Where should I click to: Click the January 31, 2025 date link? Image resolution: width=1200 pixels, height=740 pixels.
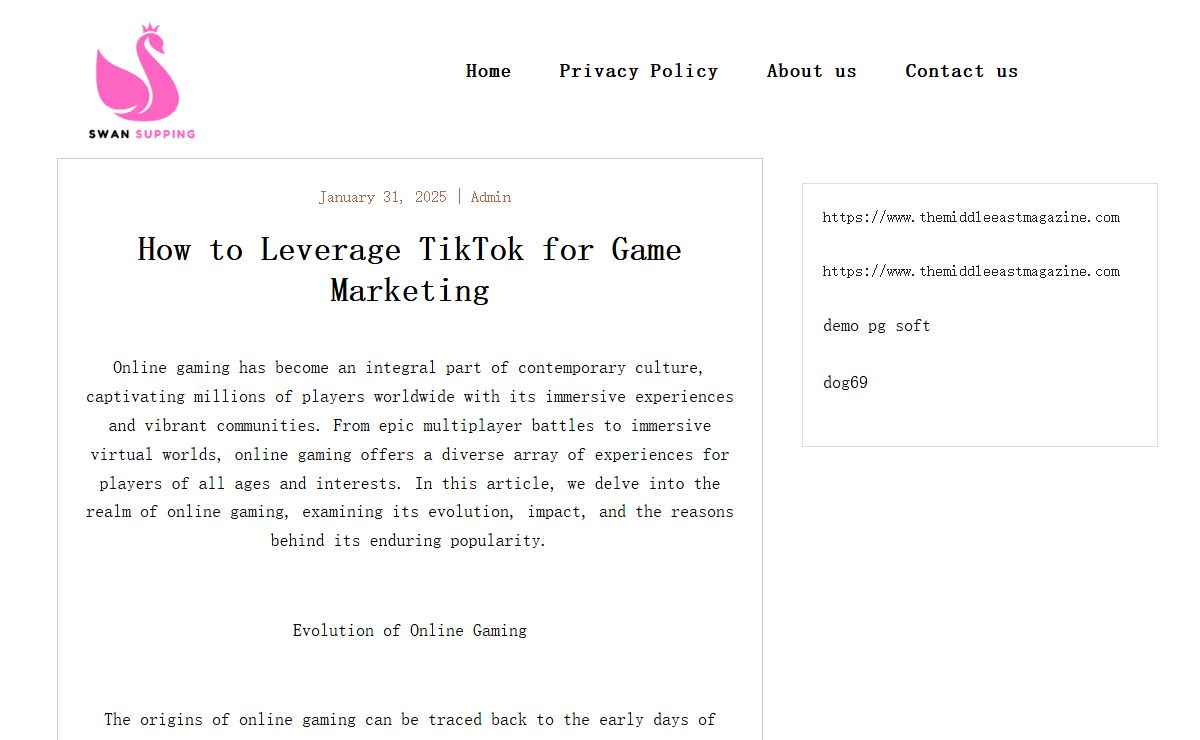[x=383, y=197]
